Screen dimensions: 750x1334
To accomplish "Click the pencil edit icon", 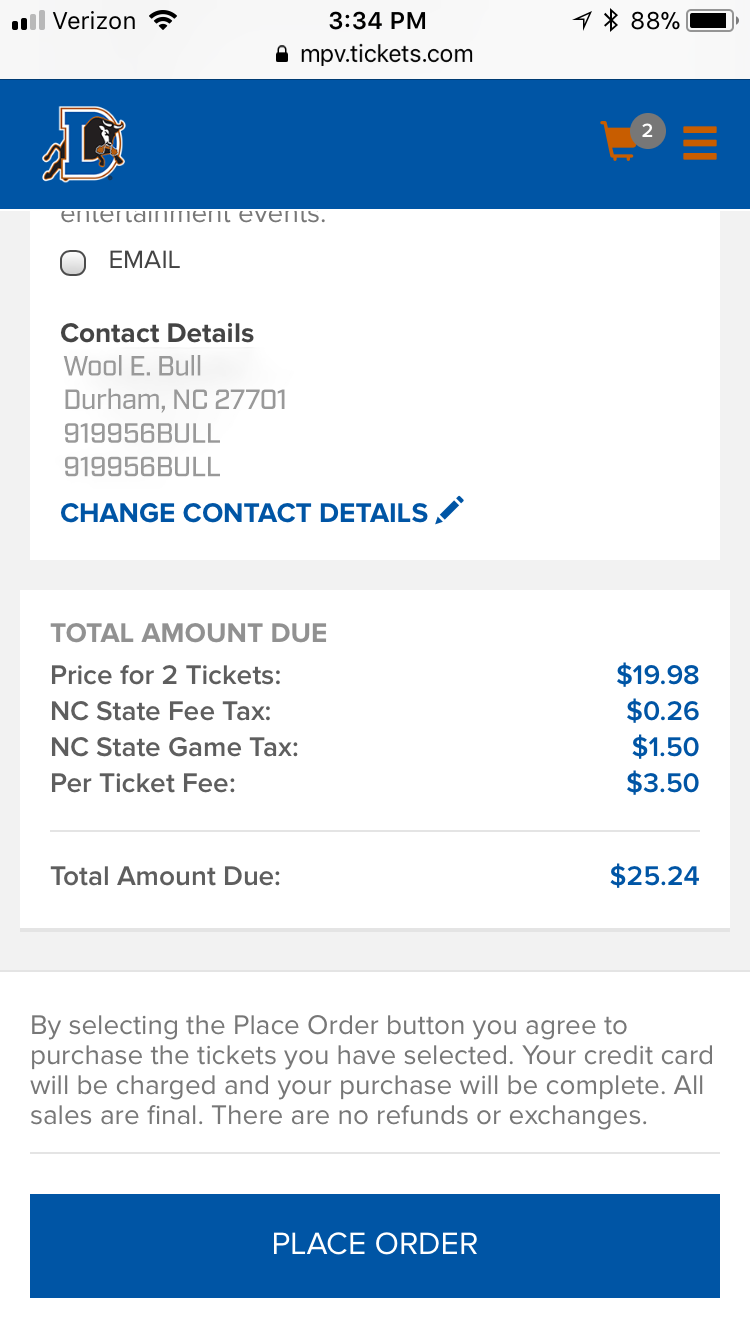I will click(451, 510).
